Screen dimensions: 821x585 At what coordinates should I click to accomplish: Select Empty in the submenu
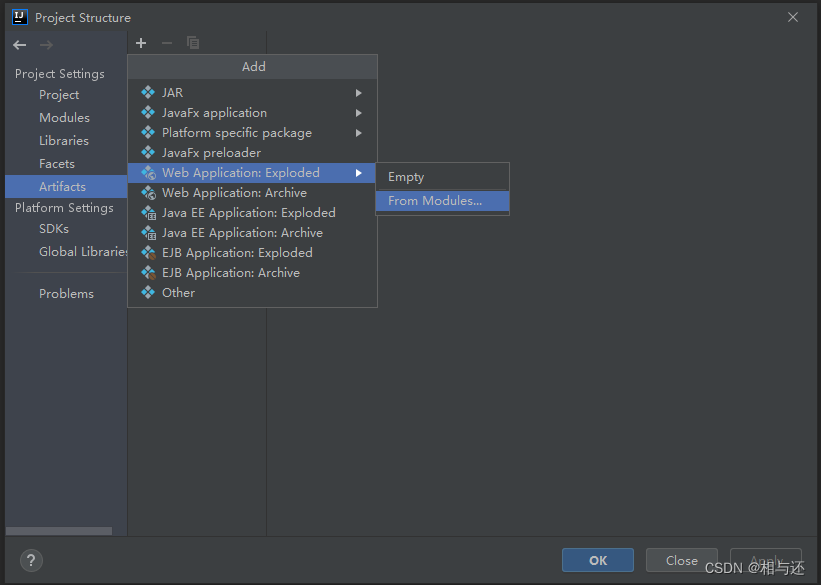pos(442,177)
